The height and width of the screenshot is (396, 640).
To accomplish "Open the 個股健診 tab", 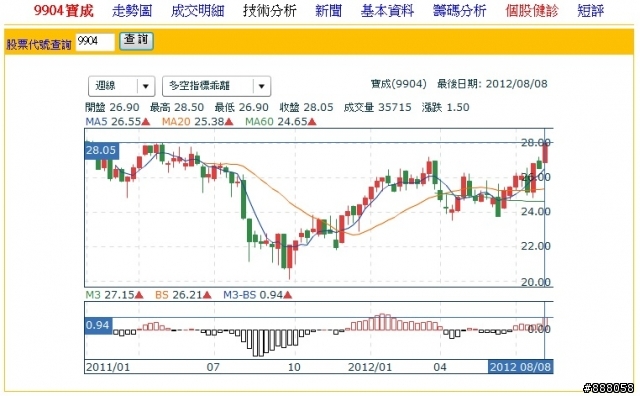I will coord(532,11).
